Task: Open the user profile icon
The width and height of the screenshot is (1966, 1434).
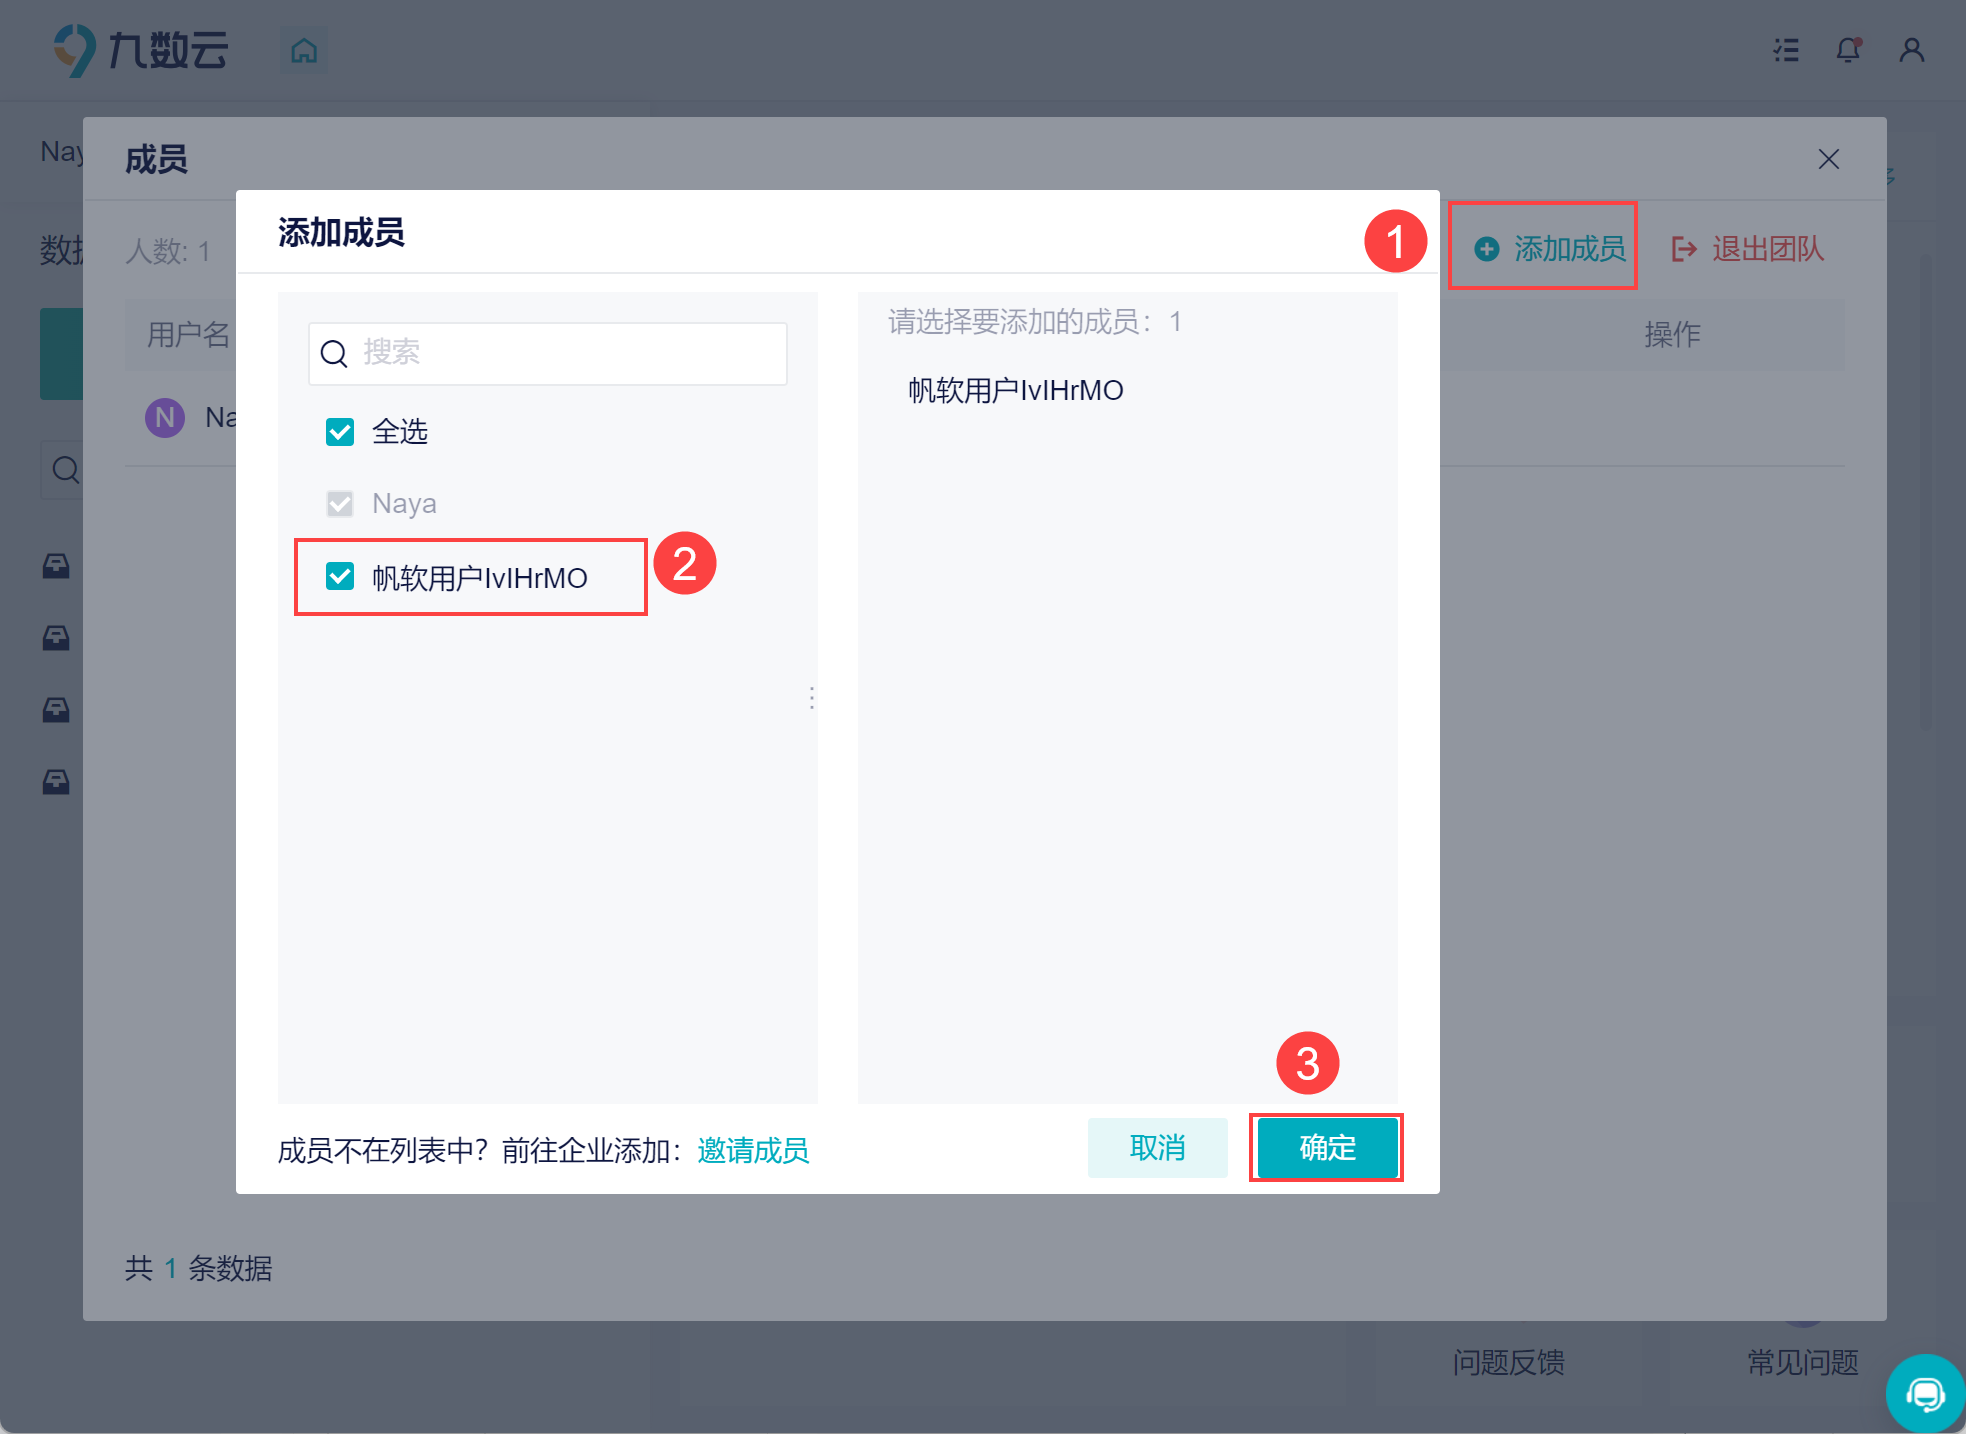Action: [x=1911, y=50]
